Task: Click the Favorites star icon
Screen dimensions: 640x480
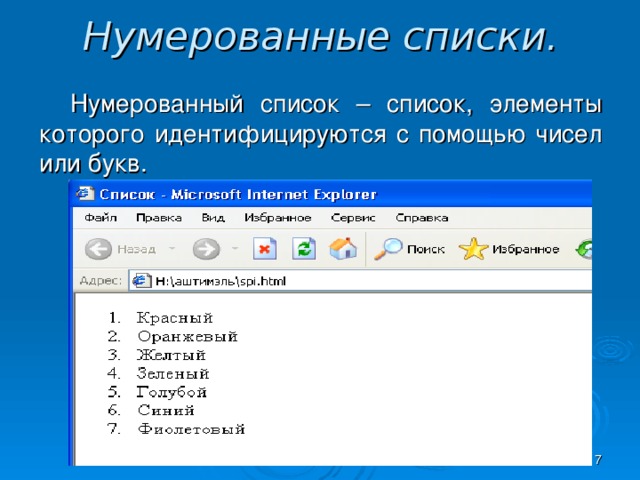Action: coord(473,249)
